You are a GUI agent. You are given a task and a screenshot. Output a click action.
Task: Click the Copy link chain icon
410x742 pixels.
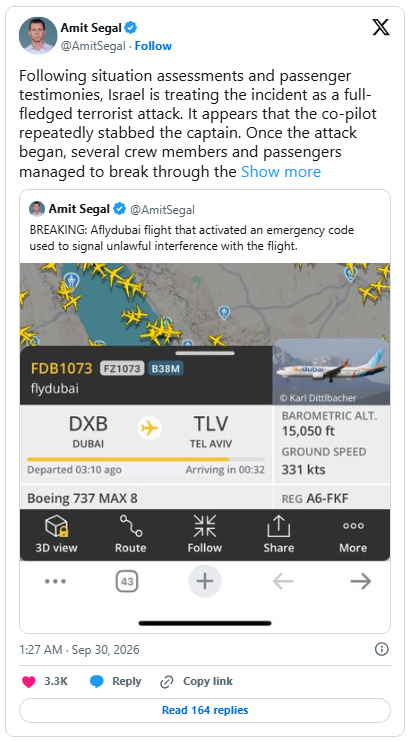(167, 682)
